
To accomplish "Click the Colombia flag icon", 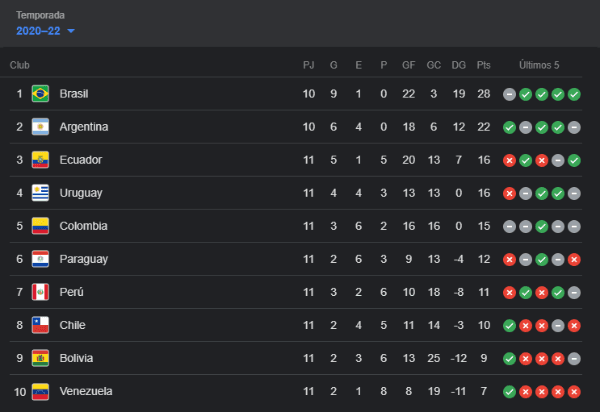I will (40, 226).
